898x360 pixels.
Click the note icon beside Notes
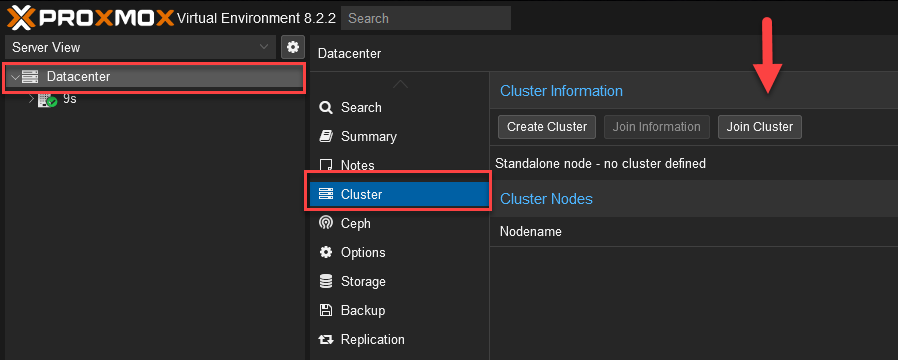tap(326, 166)
